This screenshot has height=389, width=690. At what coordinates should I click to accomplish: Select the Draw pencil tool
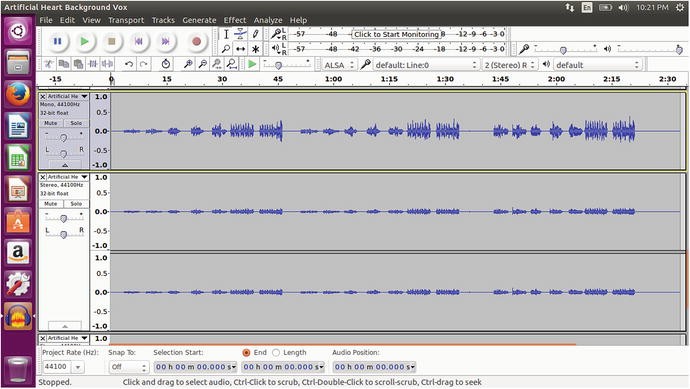click(x=255, y=33)
